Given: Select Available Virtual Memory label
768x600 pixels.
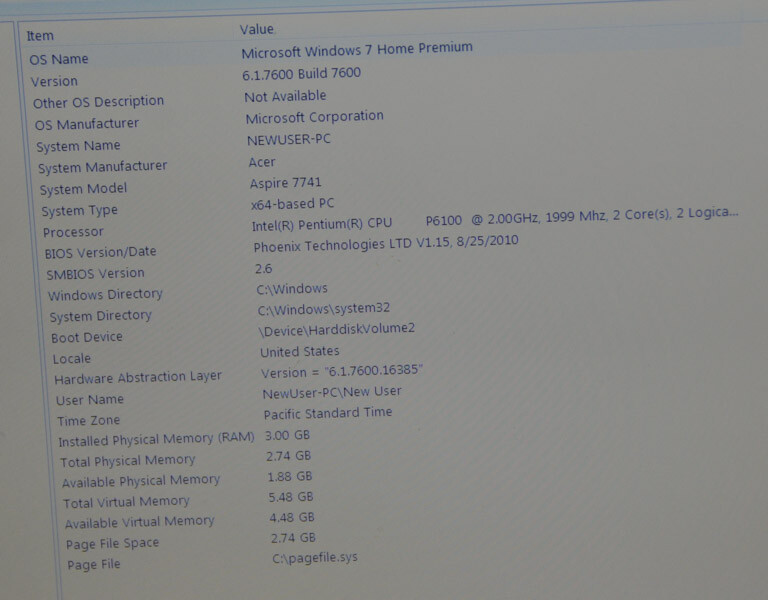Looking at the screenshot, I should [140, 522].
